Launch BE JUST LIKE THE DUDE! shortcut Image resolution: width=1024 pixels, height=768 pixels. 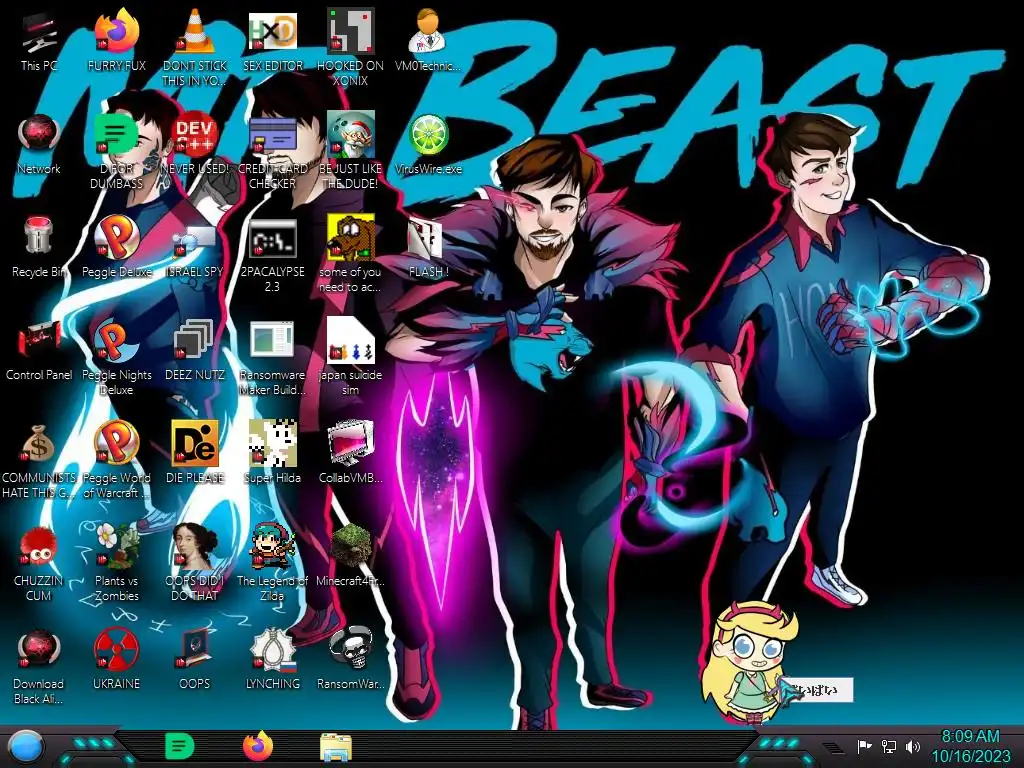350,152
